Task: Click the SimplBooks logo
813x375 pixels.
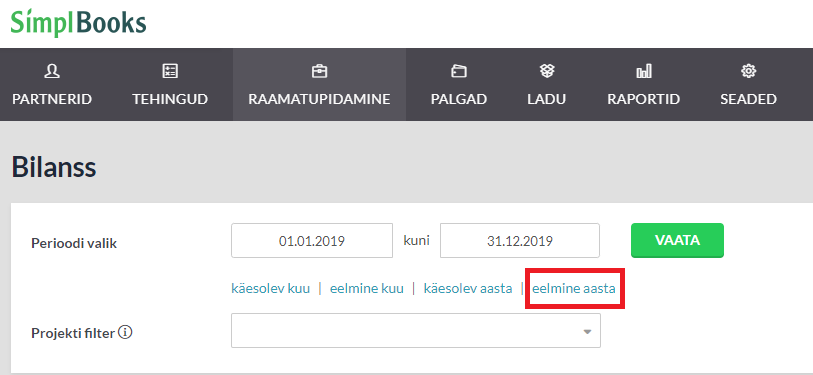Action: pos(78,22)
